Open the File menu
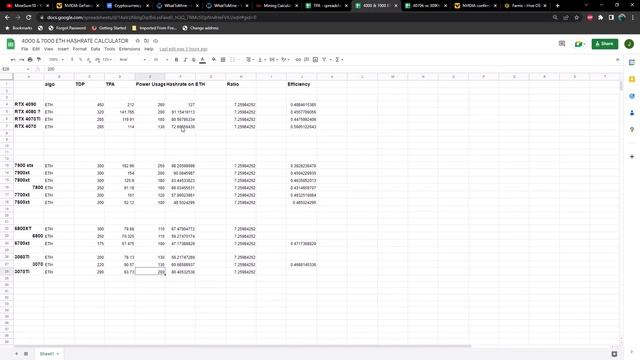 [24, 49]
